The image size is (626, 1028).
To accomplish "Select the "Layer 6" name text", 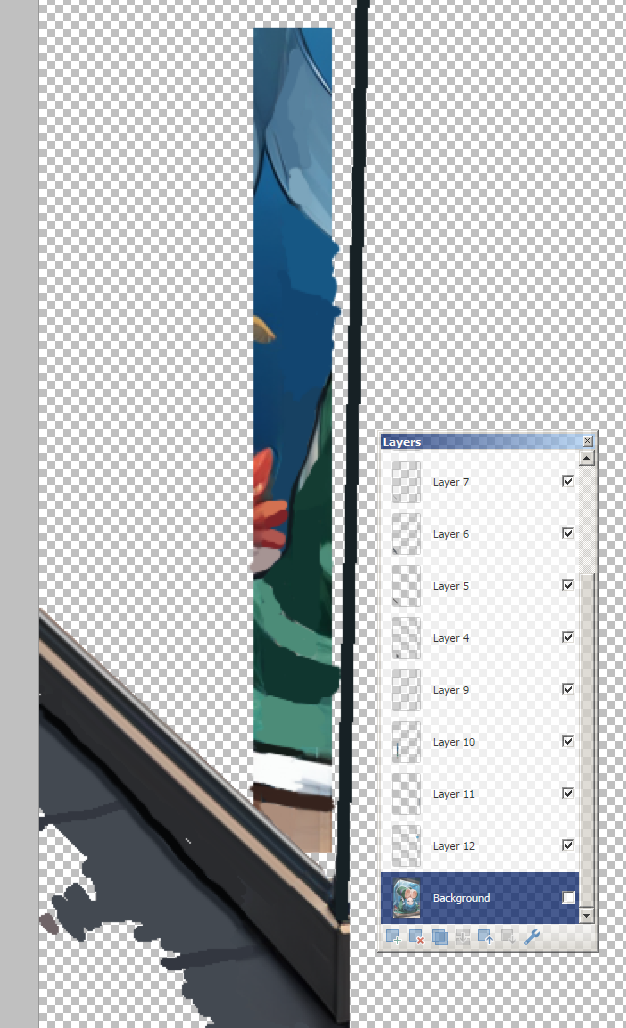I will click(x=451, y=534).
